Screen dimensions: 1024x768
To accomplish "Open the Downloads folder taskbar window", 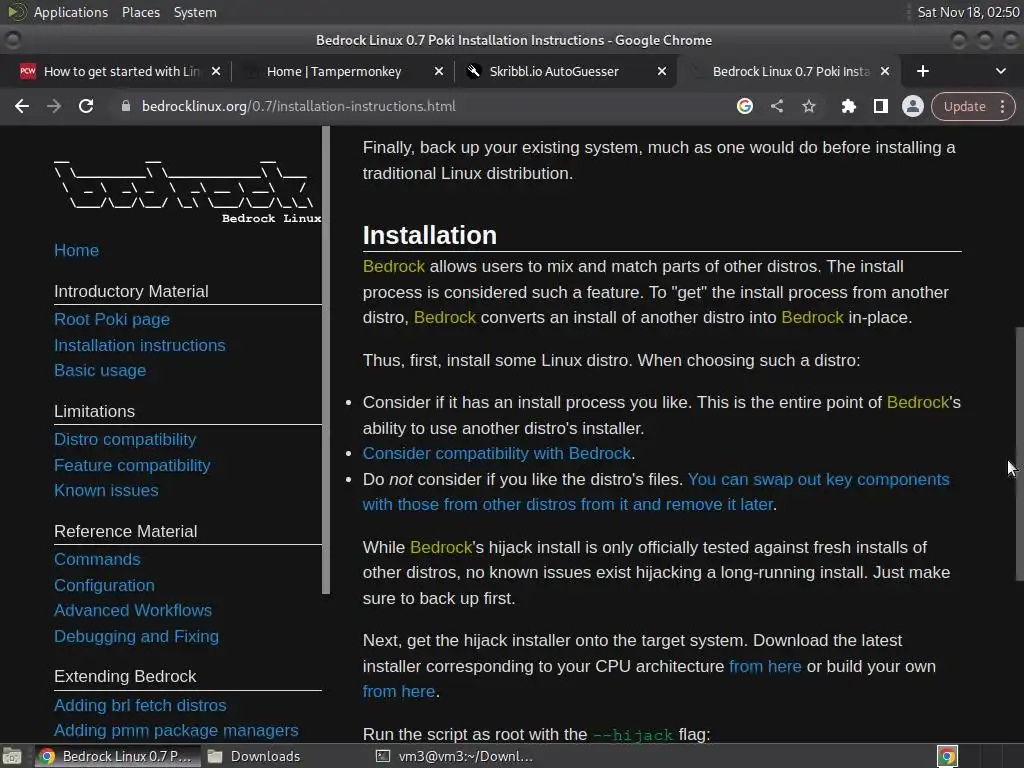I will coord(254,756).
